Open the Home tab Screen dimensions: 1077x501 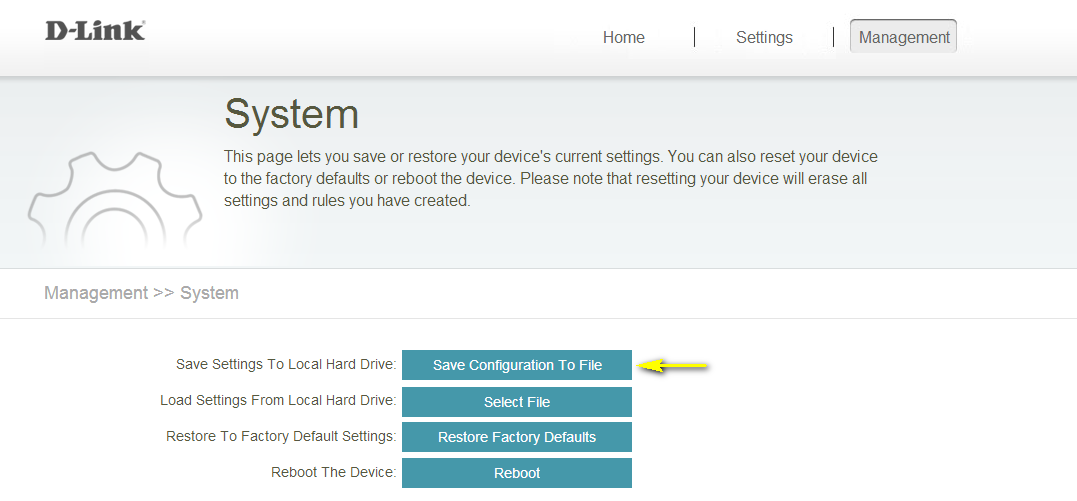[x=623, y=37]
